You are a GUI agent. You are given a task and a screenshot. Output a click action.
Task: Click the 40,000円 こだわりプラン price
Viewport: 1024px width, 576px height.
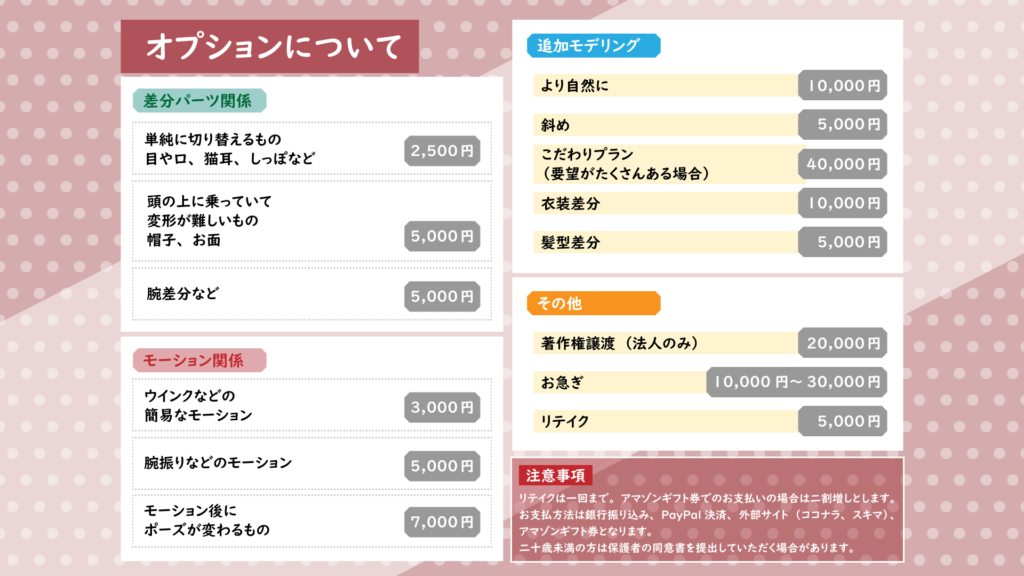(x=842, y=164)
